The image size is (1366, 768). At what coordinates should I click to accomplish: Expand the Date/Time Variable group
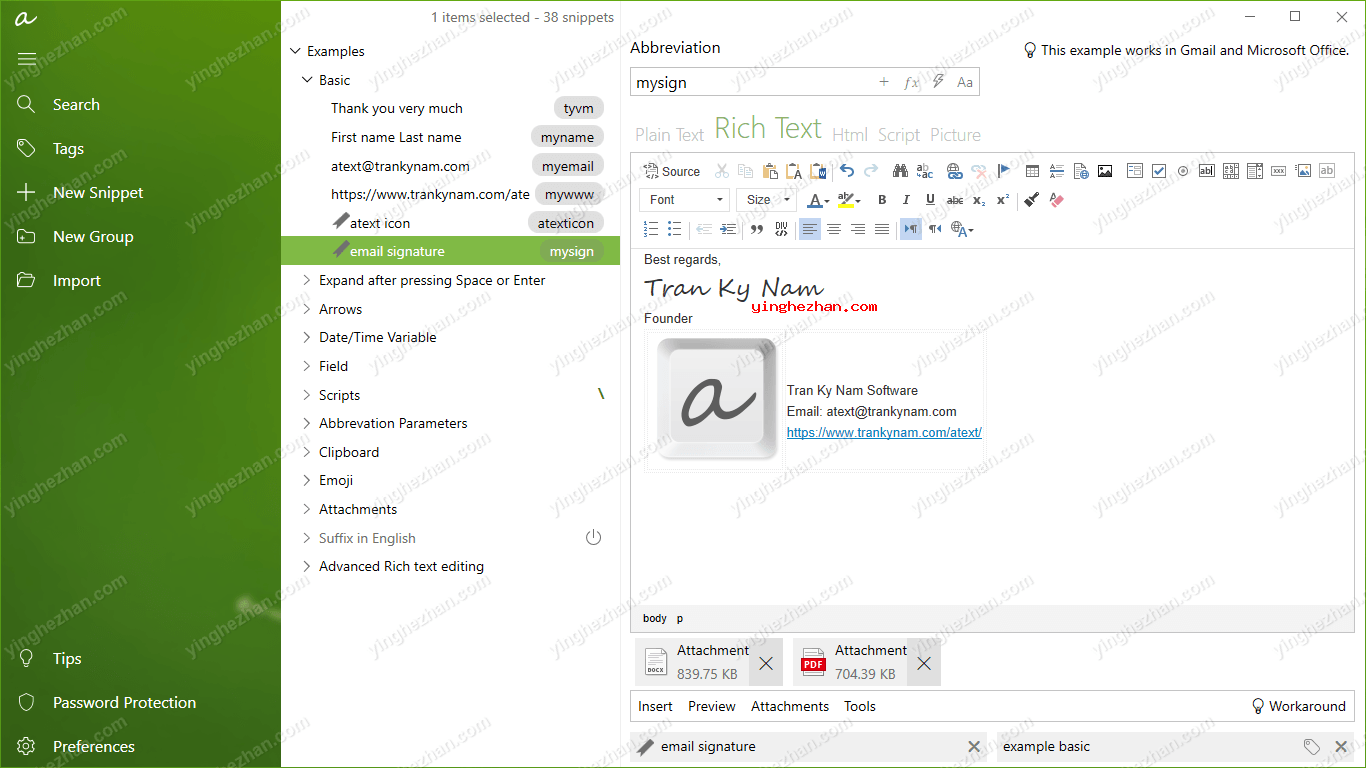377,337
